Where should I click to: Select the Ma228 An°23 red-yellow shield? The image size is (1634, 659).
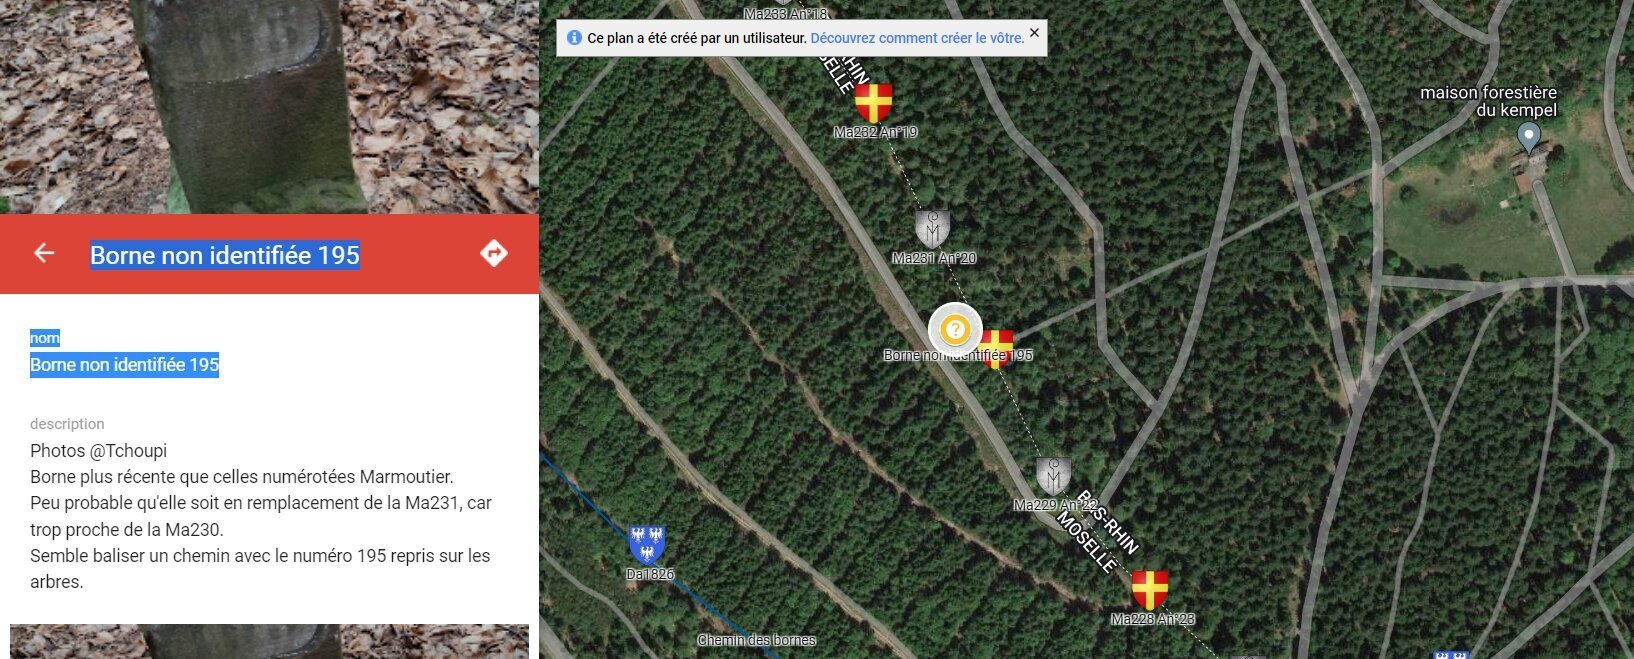[x=1149, y=590]
